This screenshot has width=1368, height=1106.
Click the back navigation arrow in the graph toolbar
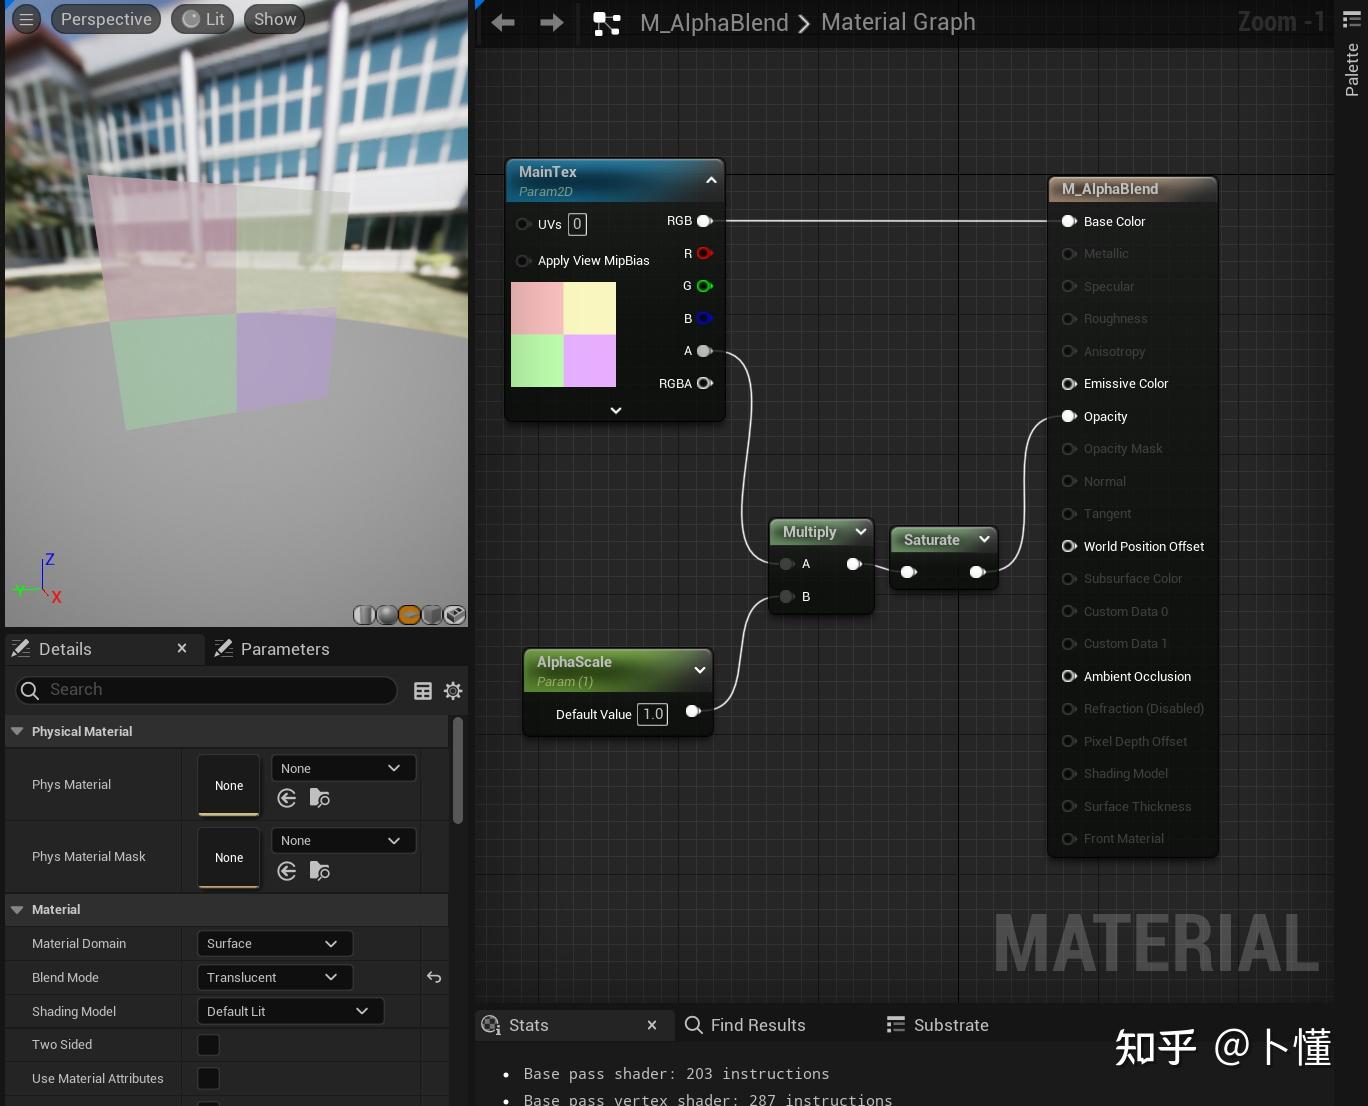503,21
